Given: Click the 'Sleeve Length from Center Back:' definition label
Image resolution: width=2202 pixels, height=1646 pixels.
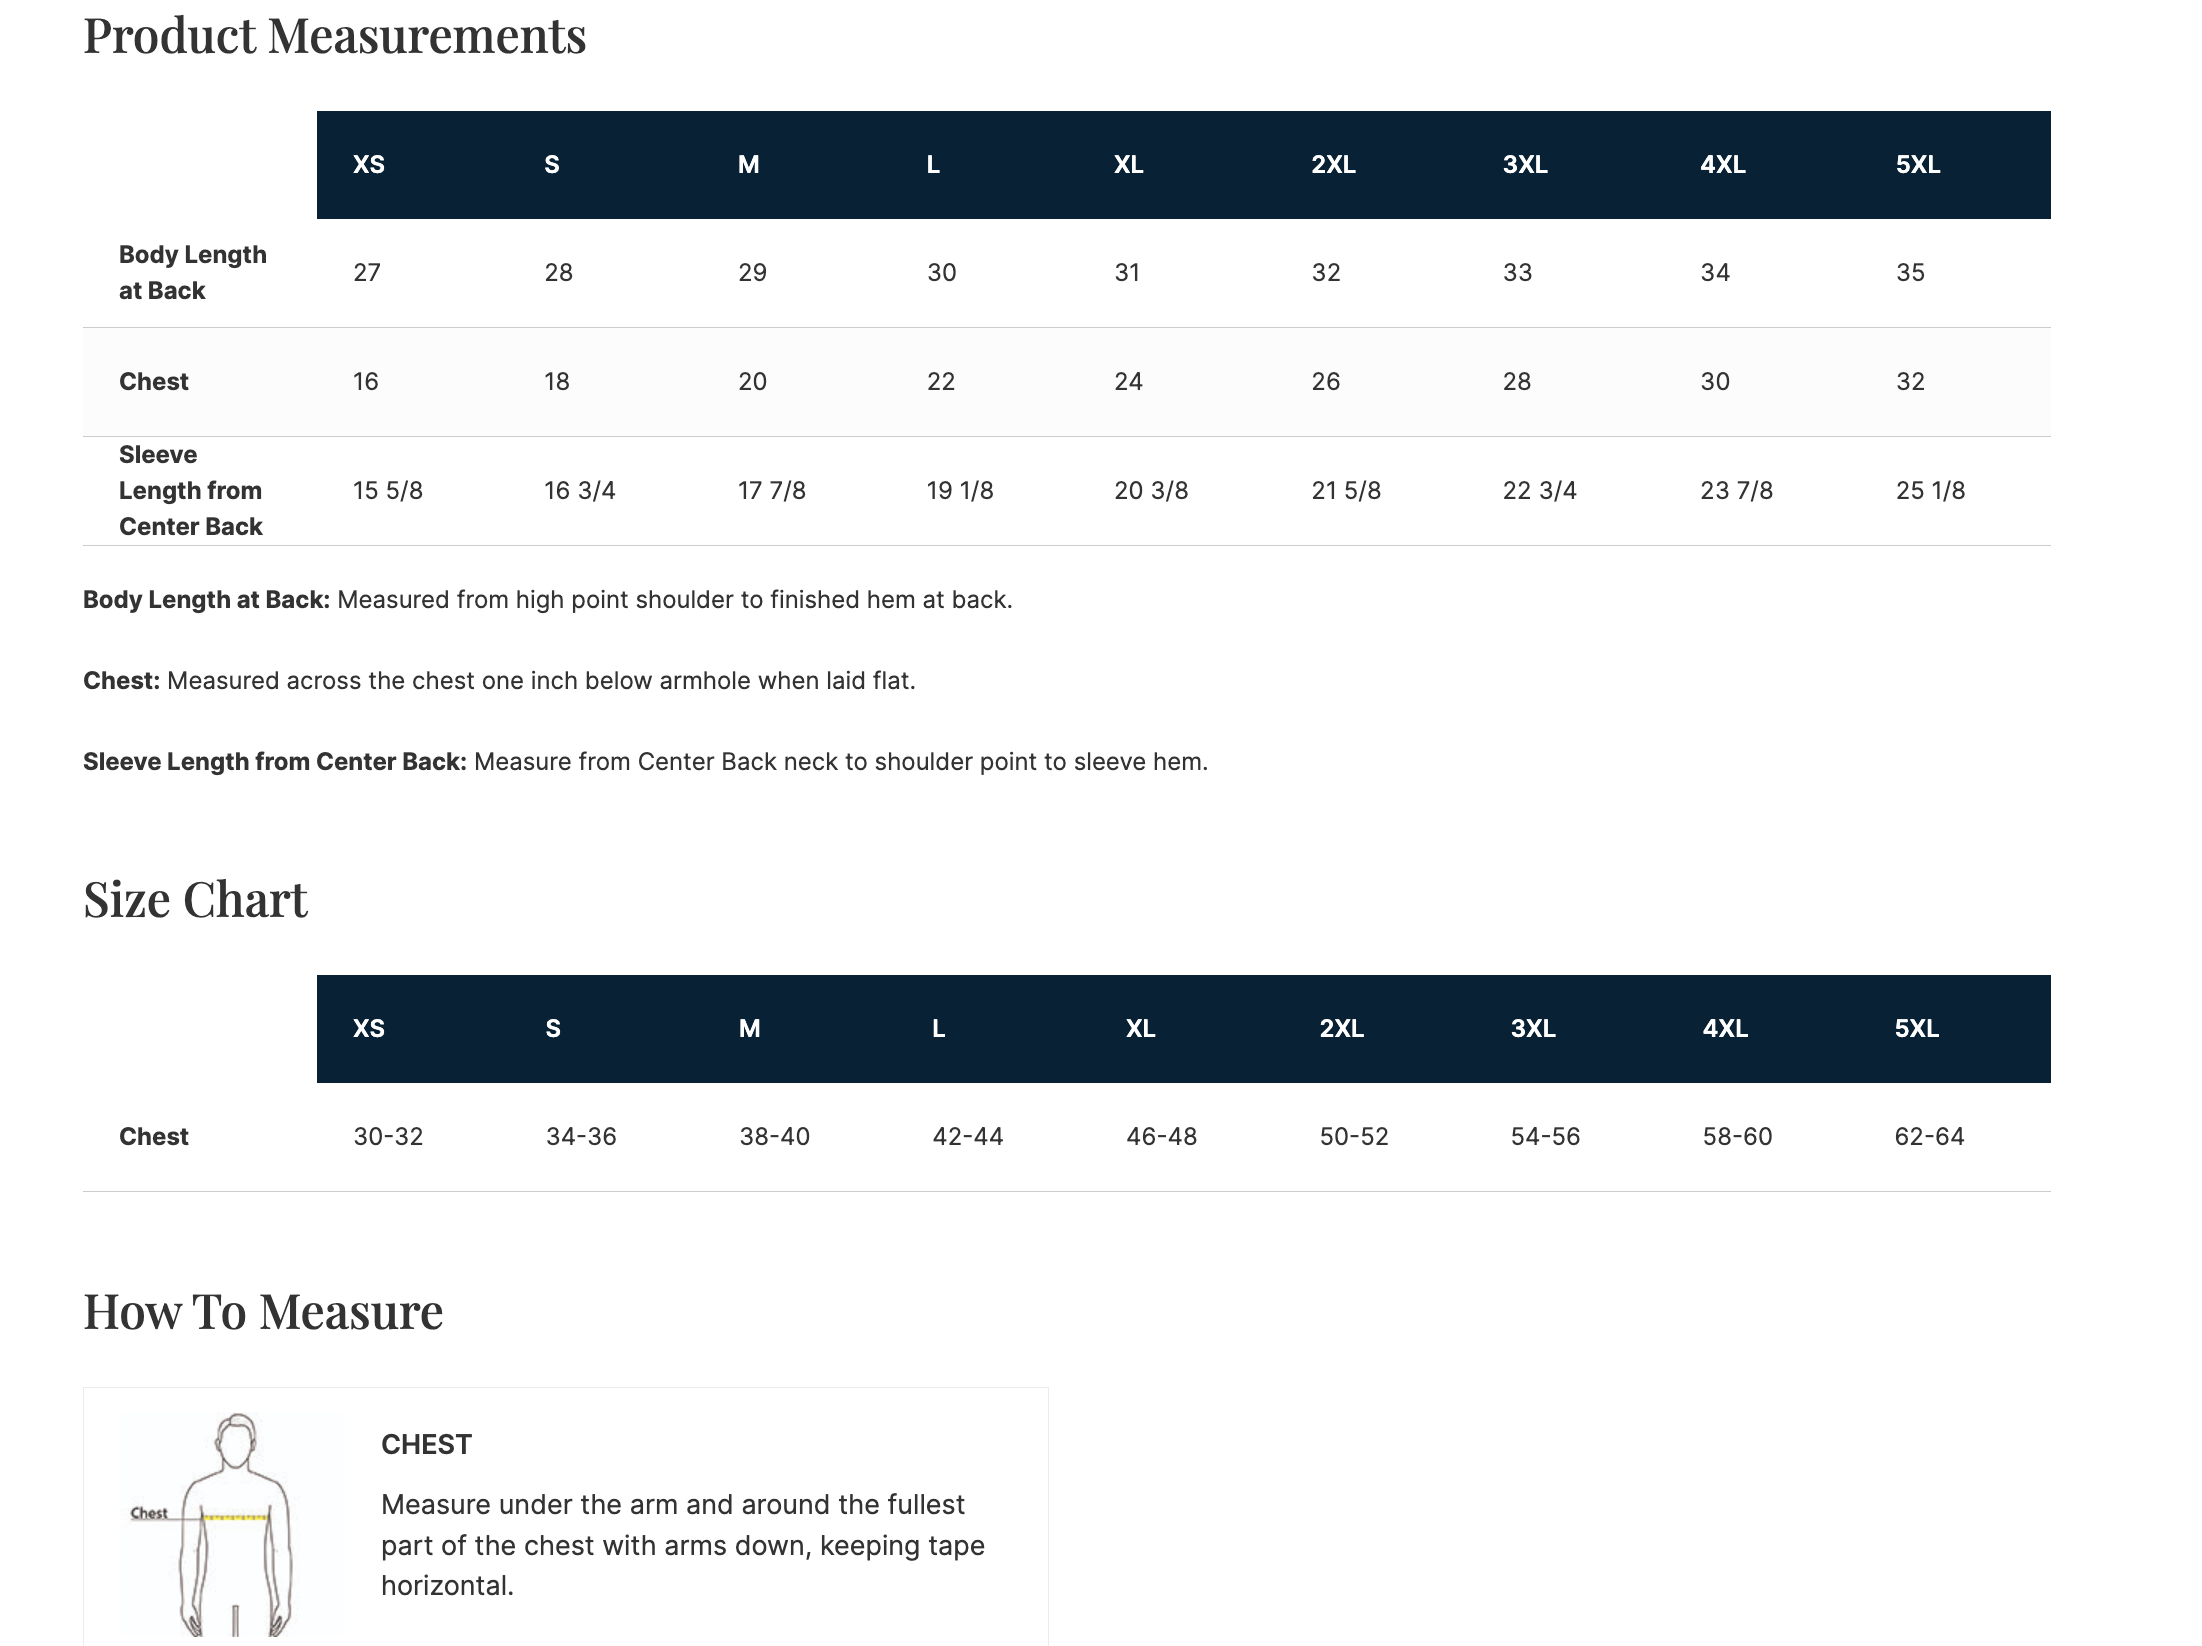Looking at the screenshot, I should click(x=274, y=762).
